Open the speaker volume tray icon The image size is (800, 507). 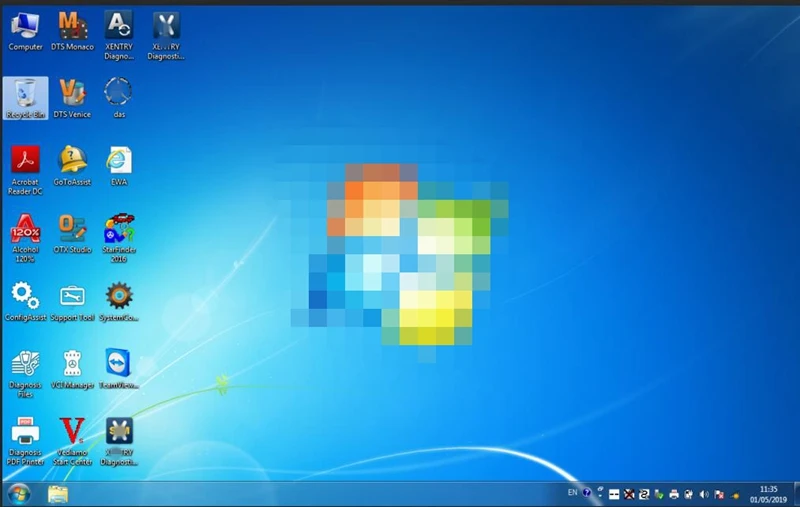pos(704,494)
